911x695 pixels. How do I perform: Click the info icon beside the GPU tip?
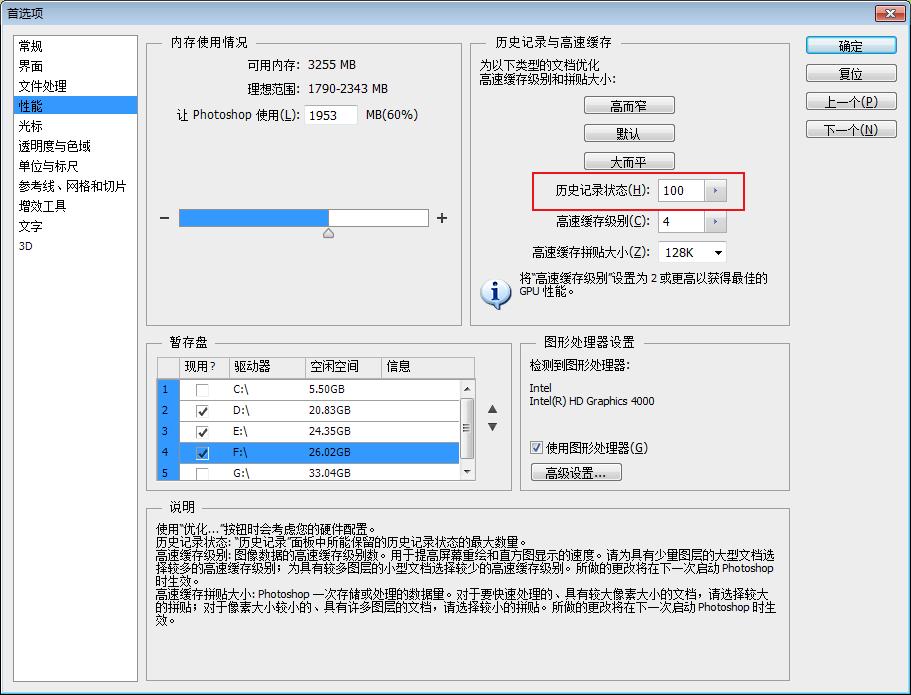pyautogui.click(x=494, y=292)
